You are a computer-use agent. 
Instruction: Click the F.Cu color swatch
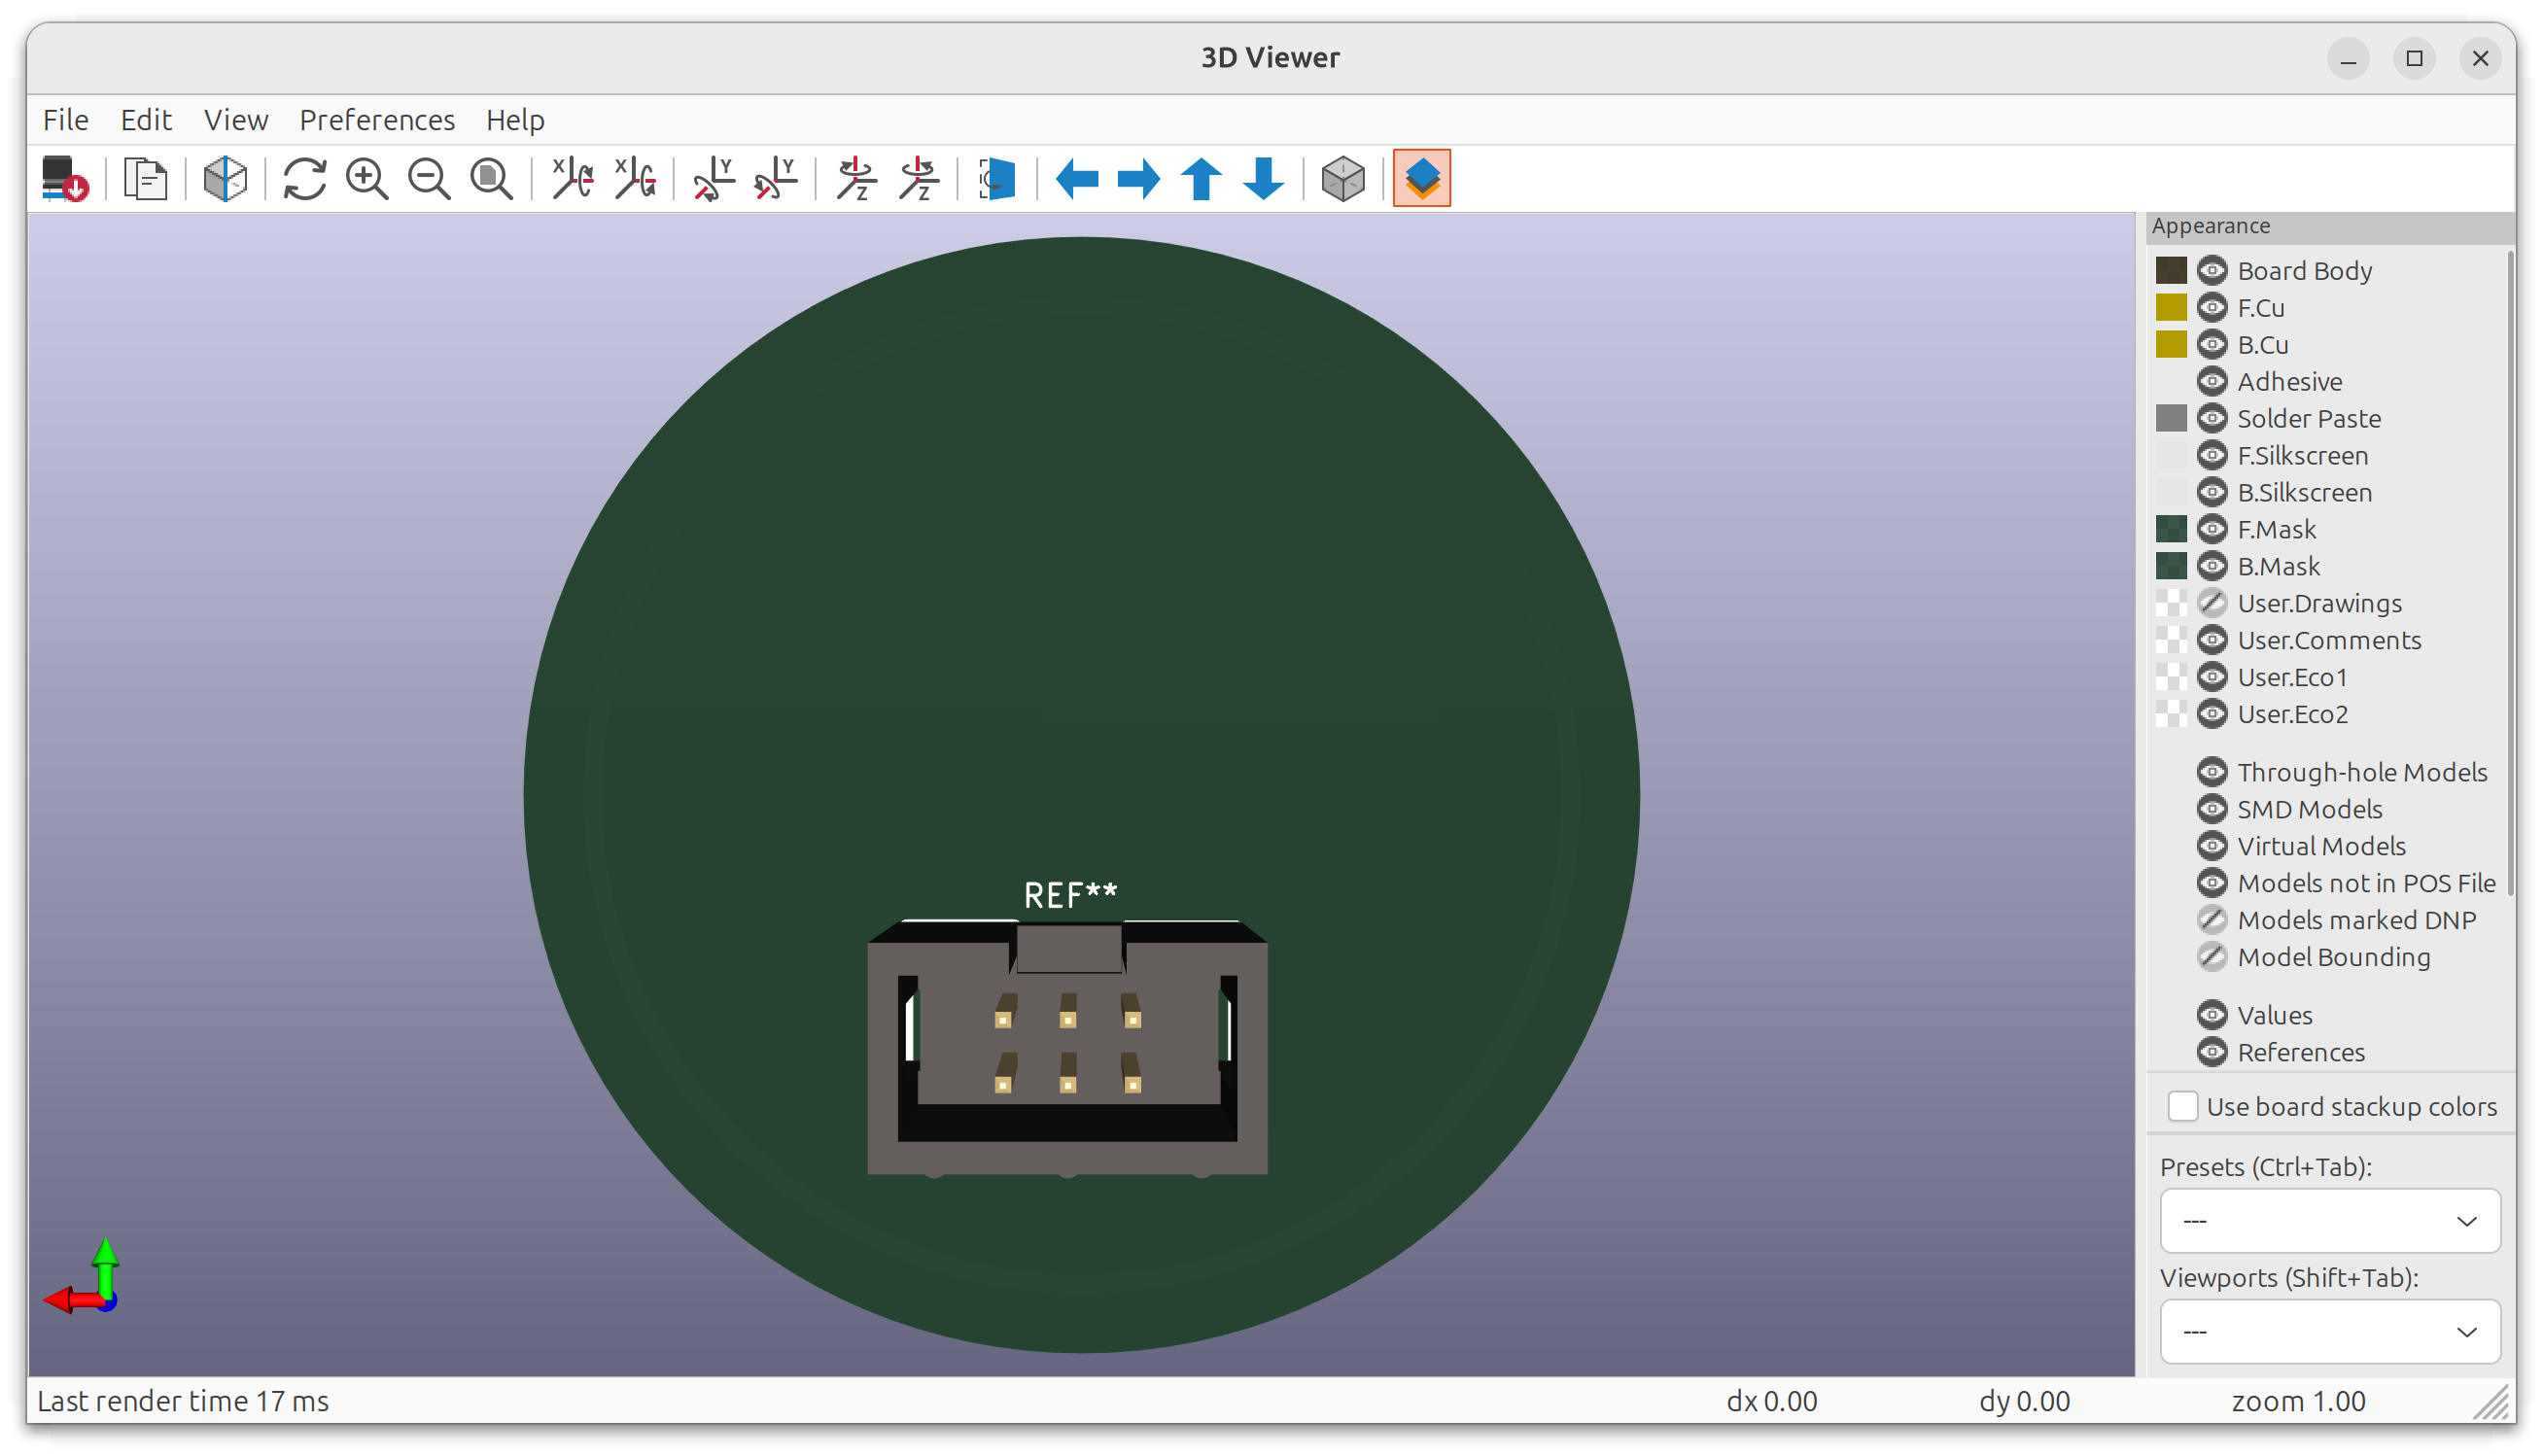click(x=2171, y=308)
